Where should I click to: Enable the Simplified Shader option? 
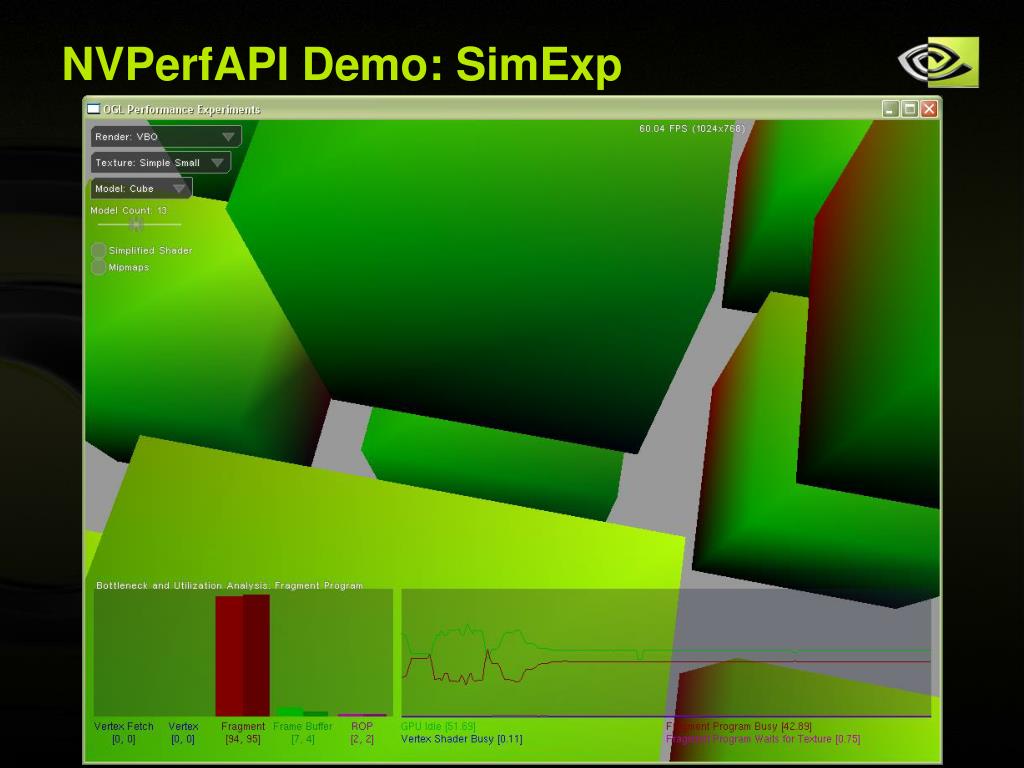(99, 251)
